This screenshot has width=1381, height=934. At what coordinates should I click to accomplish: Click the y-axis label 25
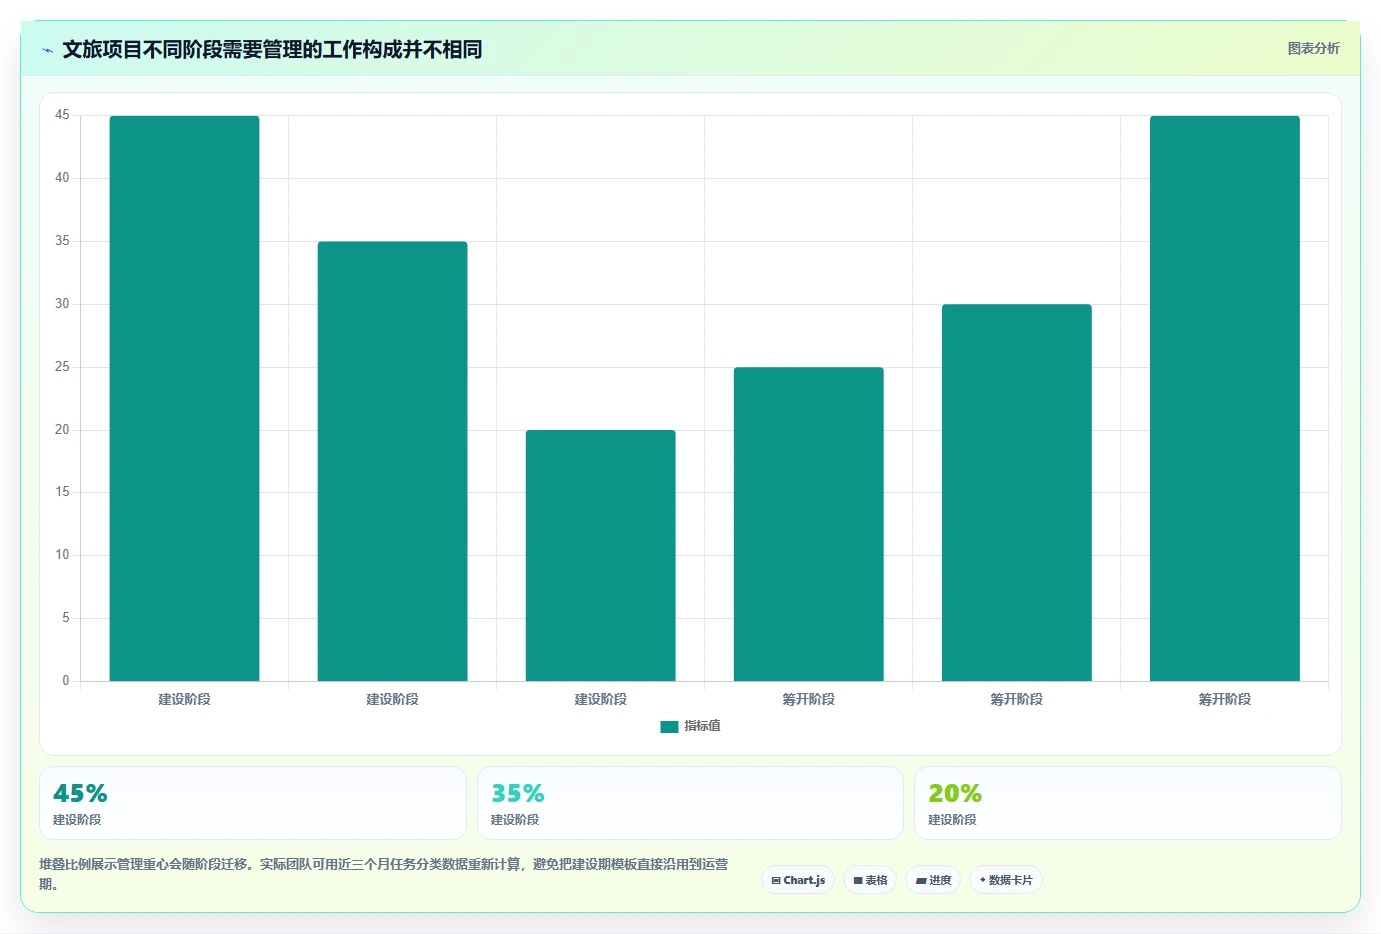point(62,367)
